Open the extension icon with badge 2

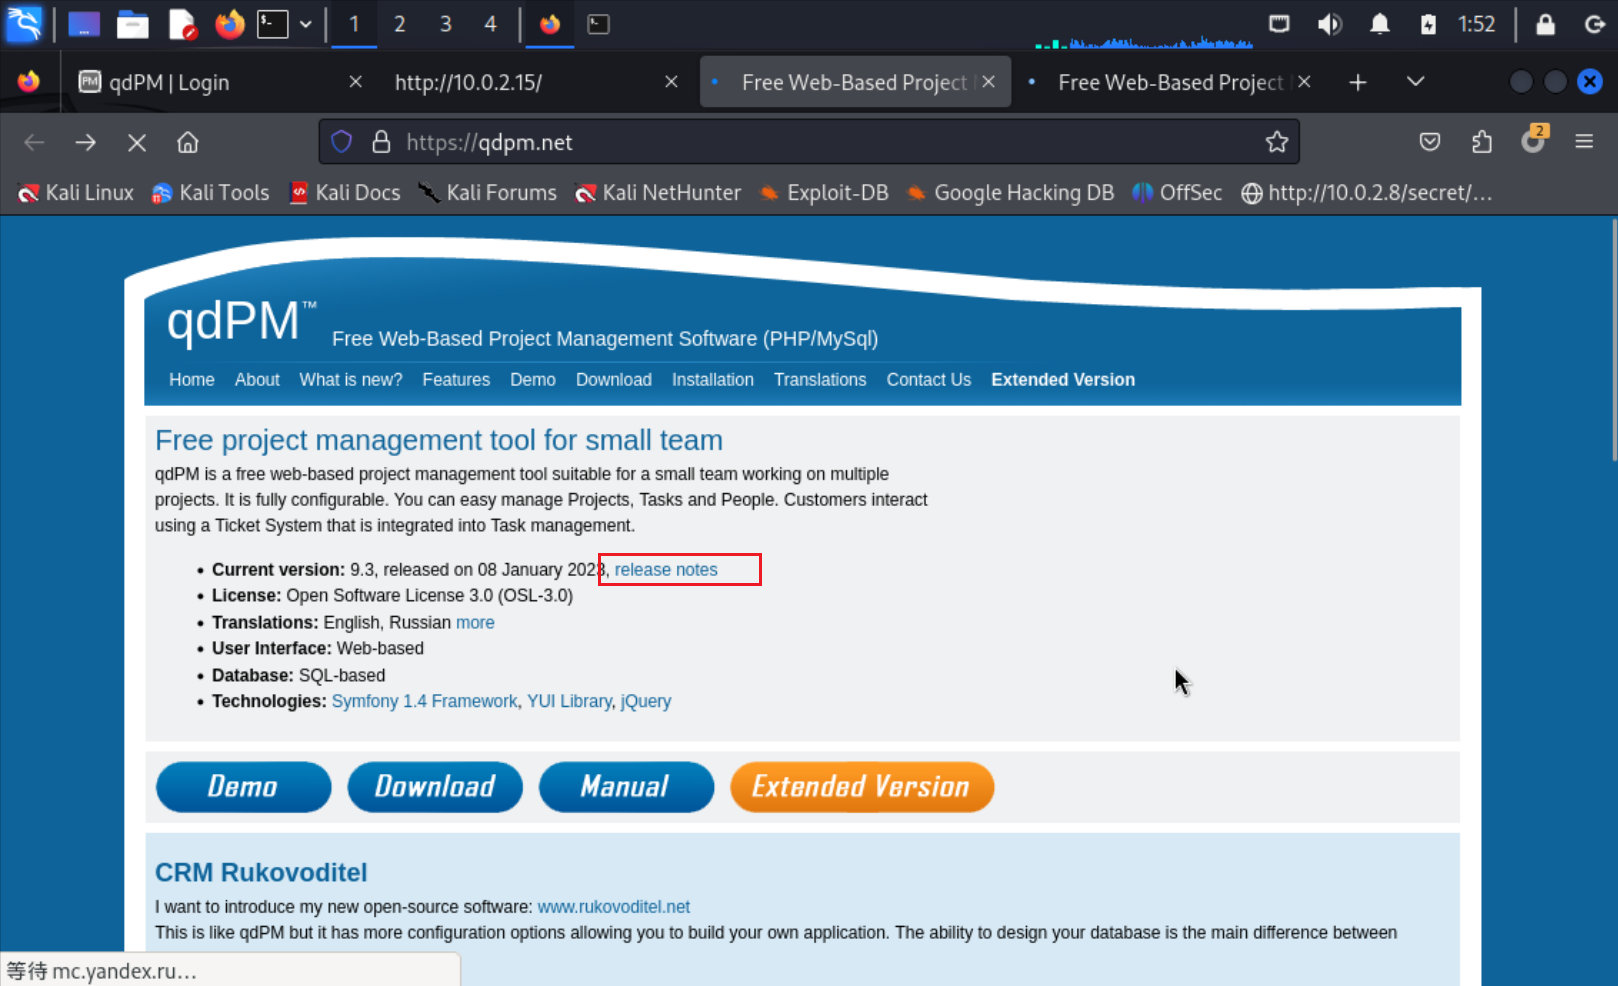[x=1533, y=141]
